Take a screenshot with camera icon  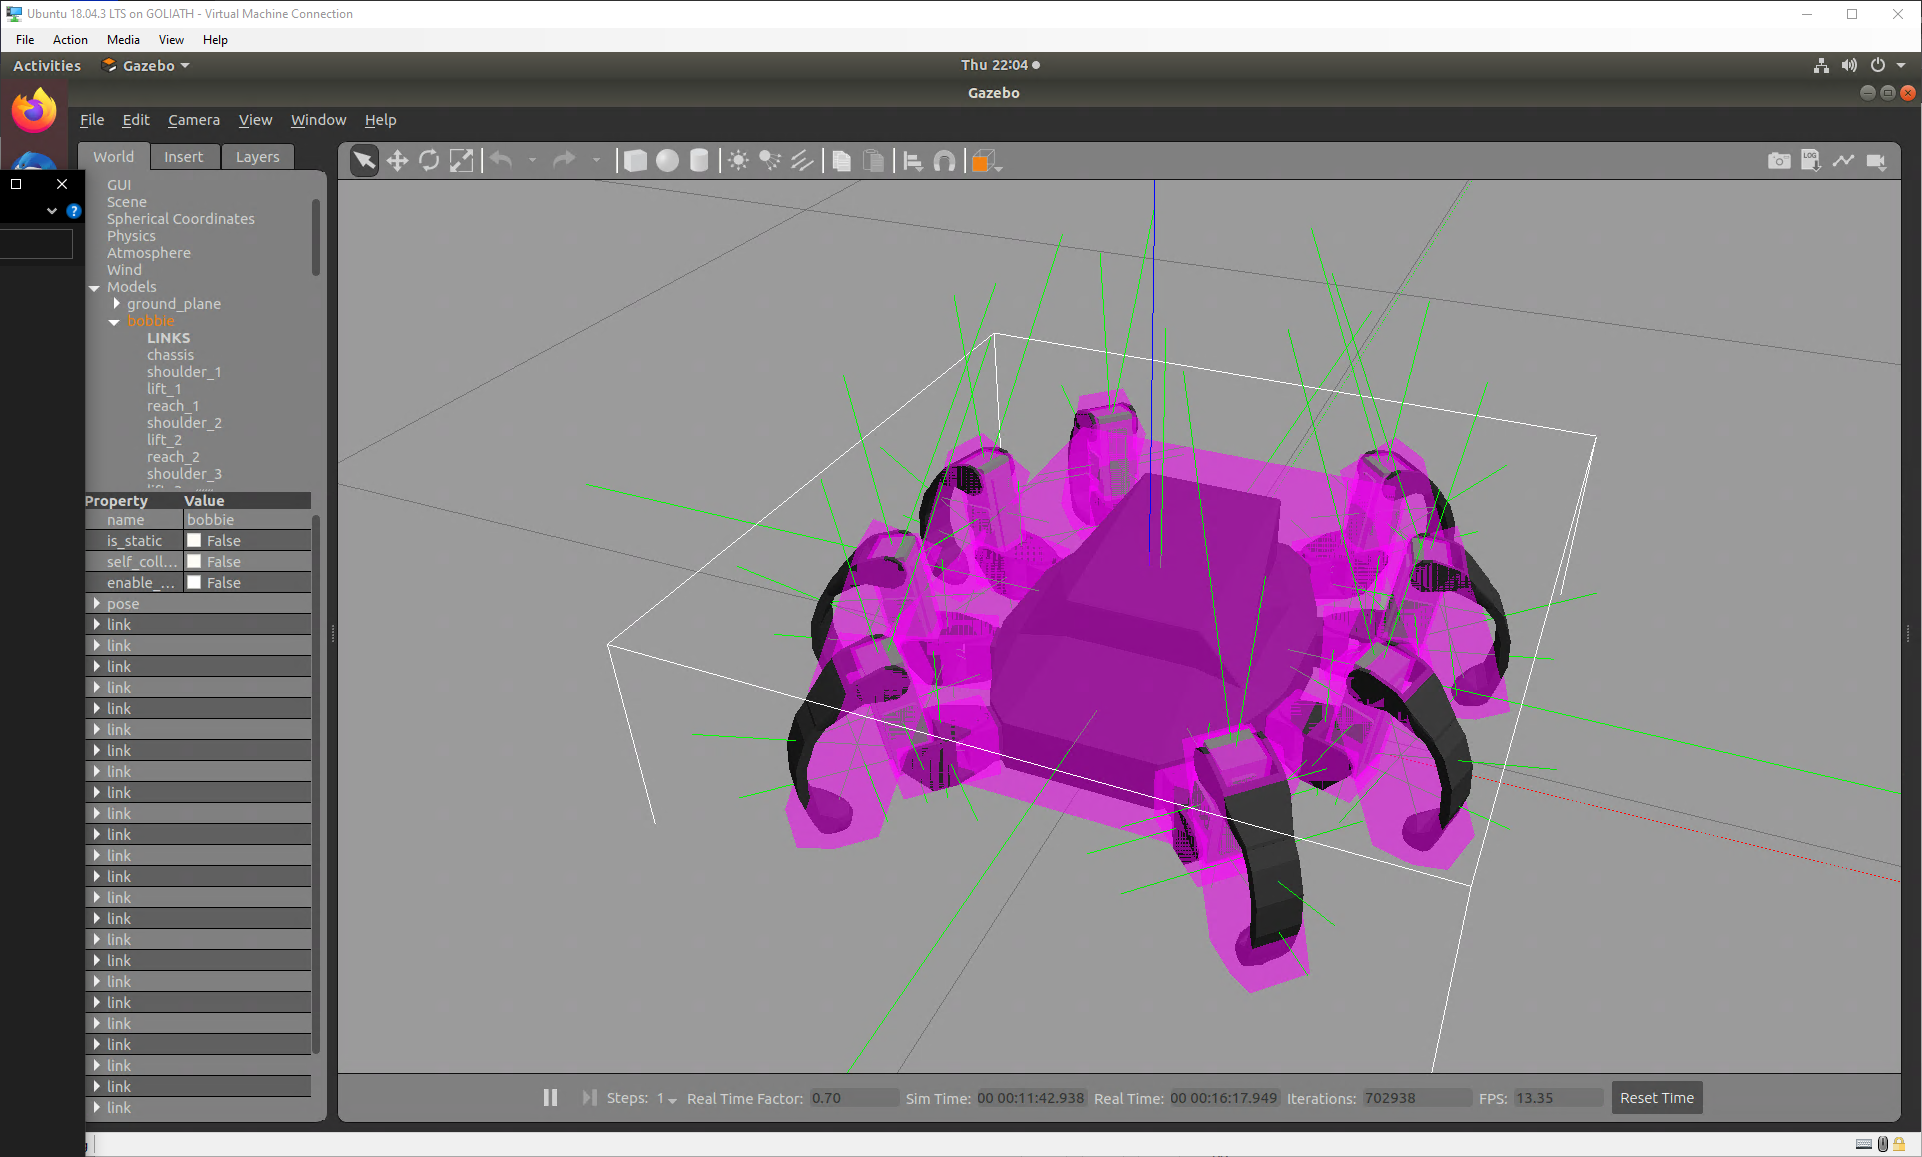(x=1779, y=161)
